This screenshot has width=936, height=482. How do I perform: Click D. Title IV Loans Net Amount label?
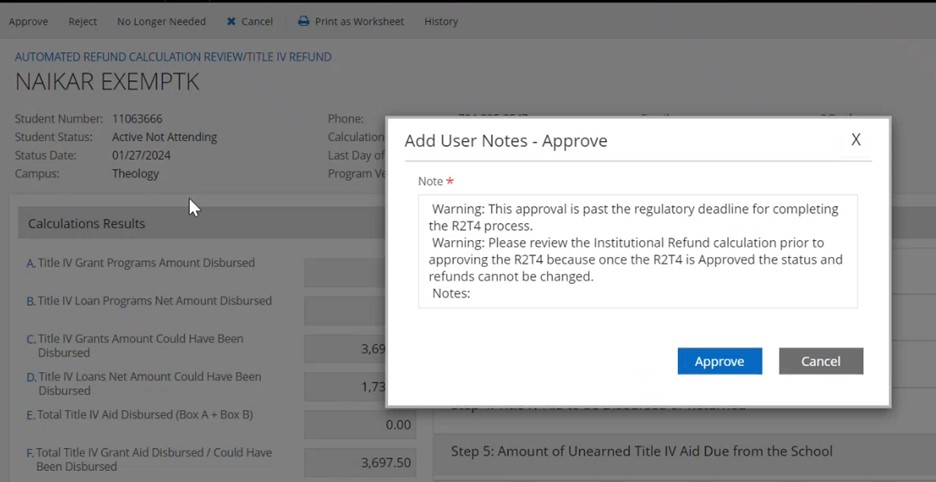(x=144, y=383)
